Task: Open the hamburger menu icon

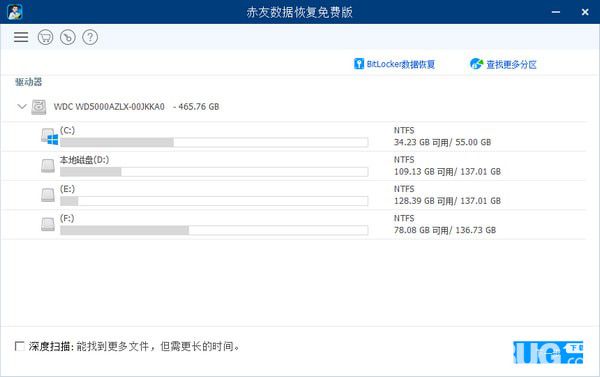Action: coord(21,37)
